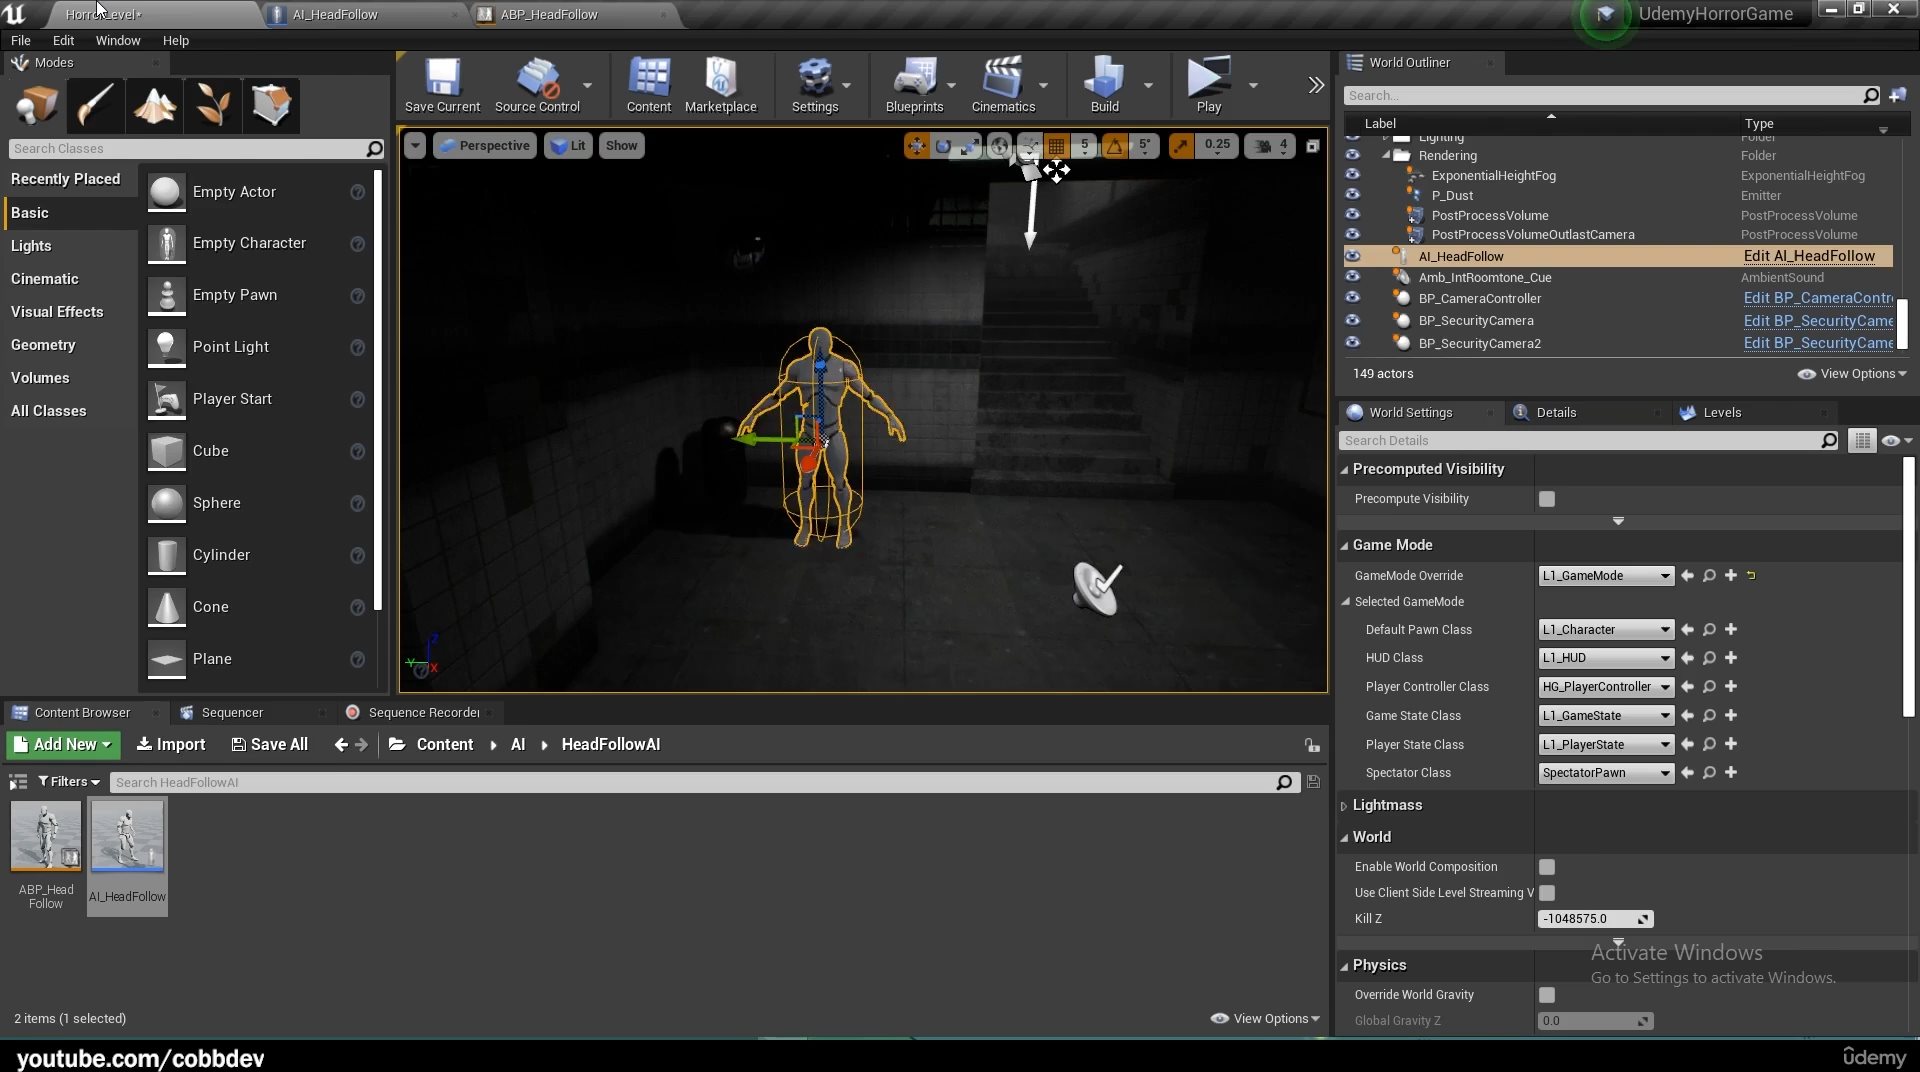Screen dimensions: 1920x1072
Task: Click the Edit AI_HeadFollow link
Action: [1808, 256]
